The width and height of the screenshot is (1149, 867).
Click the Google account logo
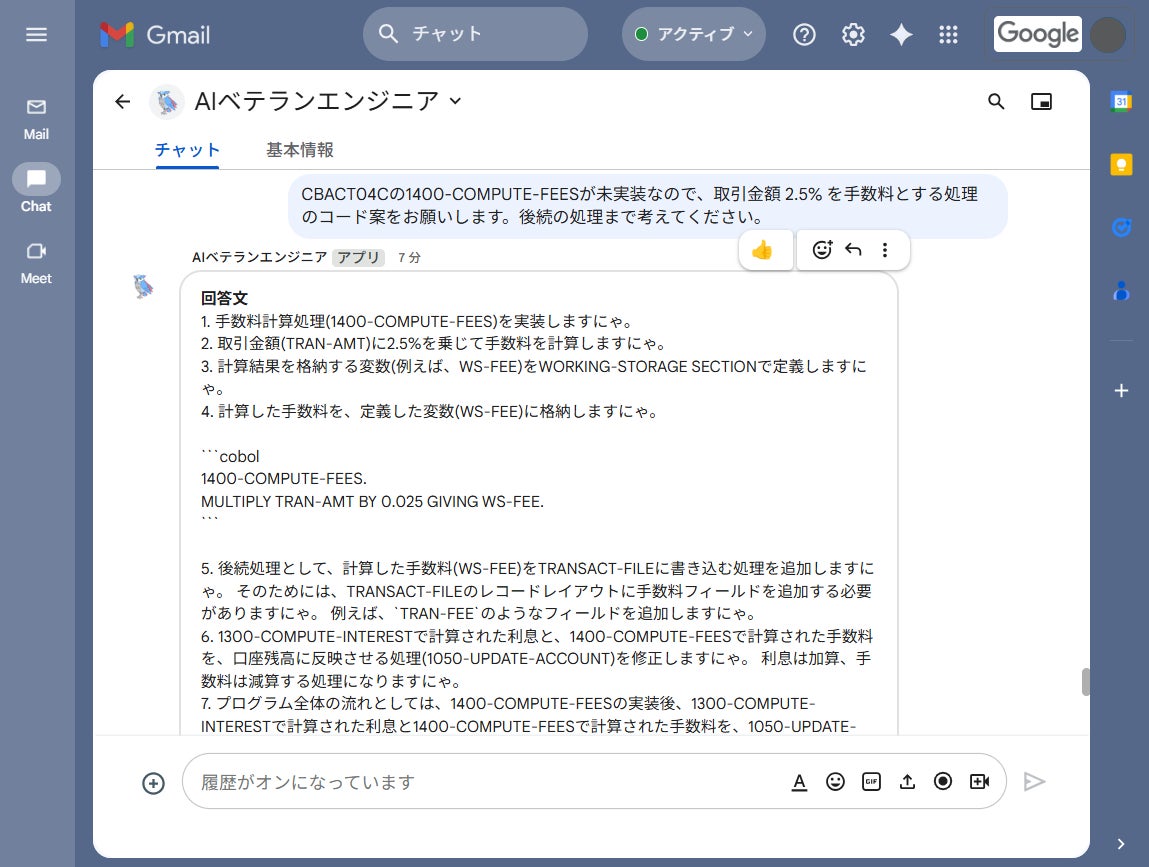pos(1038,34)
